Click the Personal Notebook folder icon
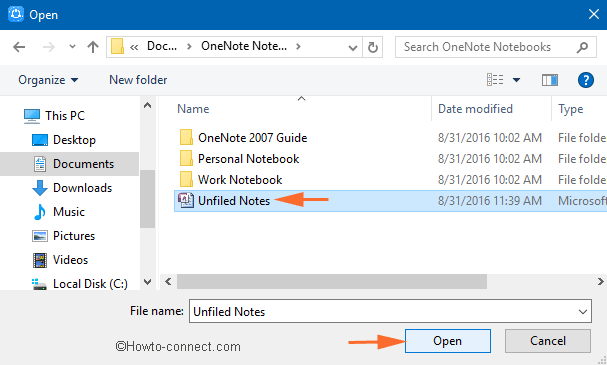 click(186, 158)
